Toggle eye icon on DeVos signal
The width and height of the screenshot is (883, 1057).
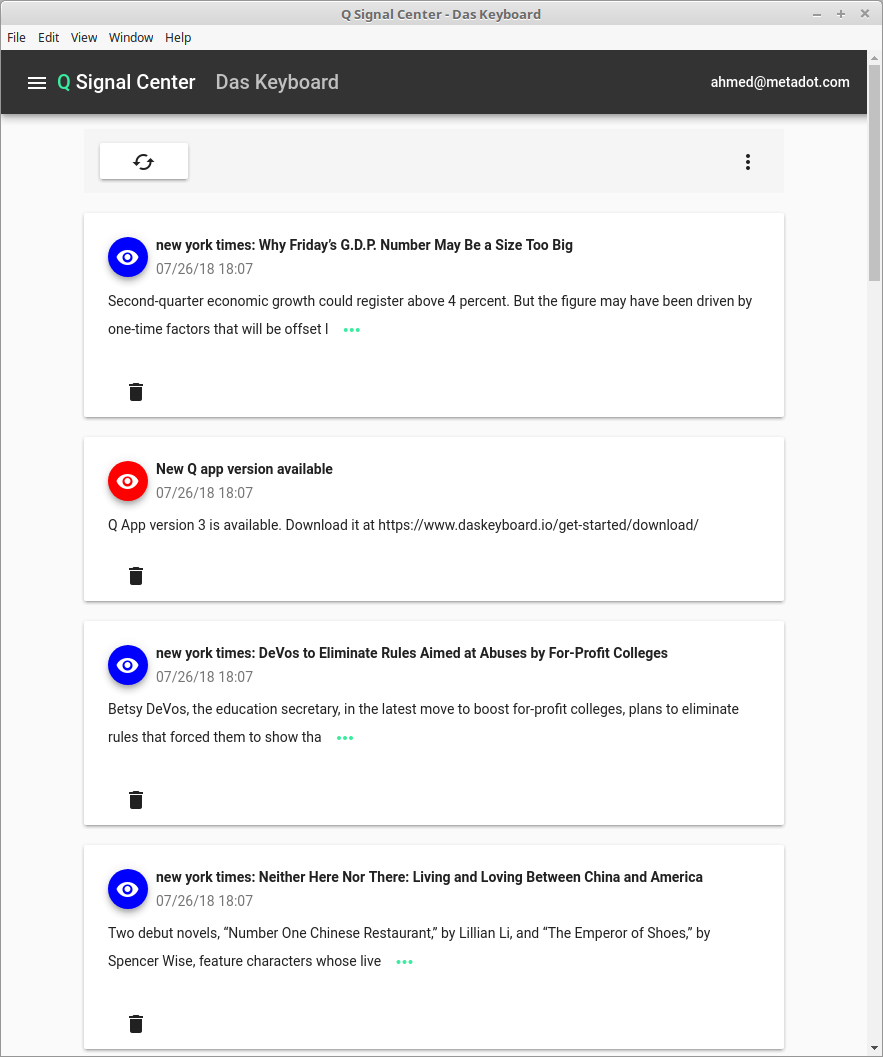click(127, 665)
